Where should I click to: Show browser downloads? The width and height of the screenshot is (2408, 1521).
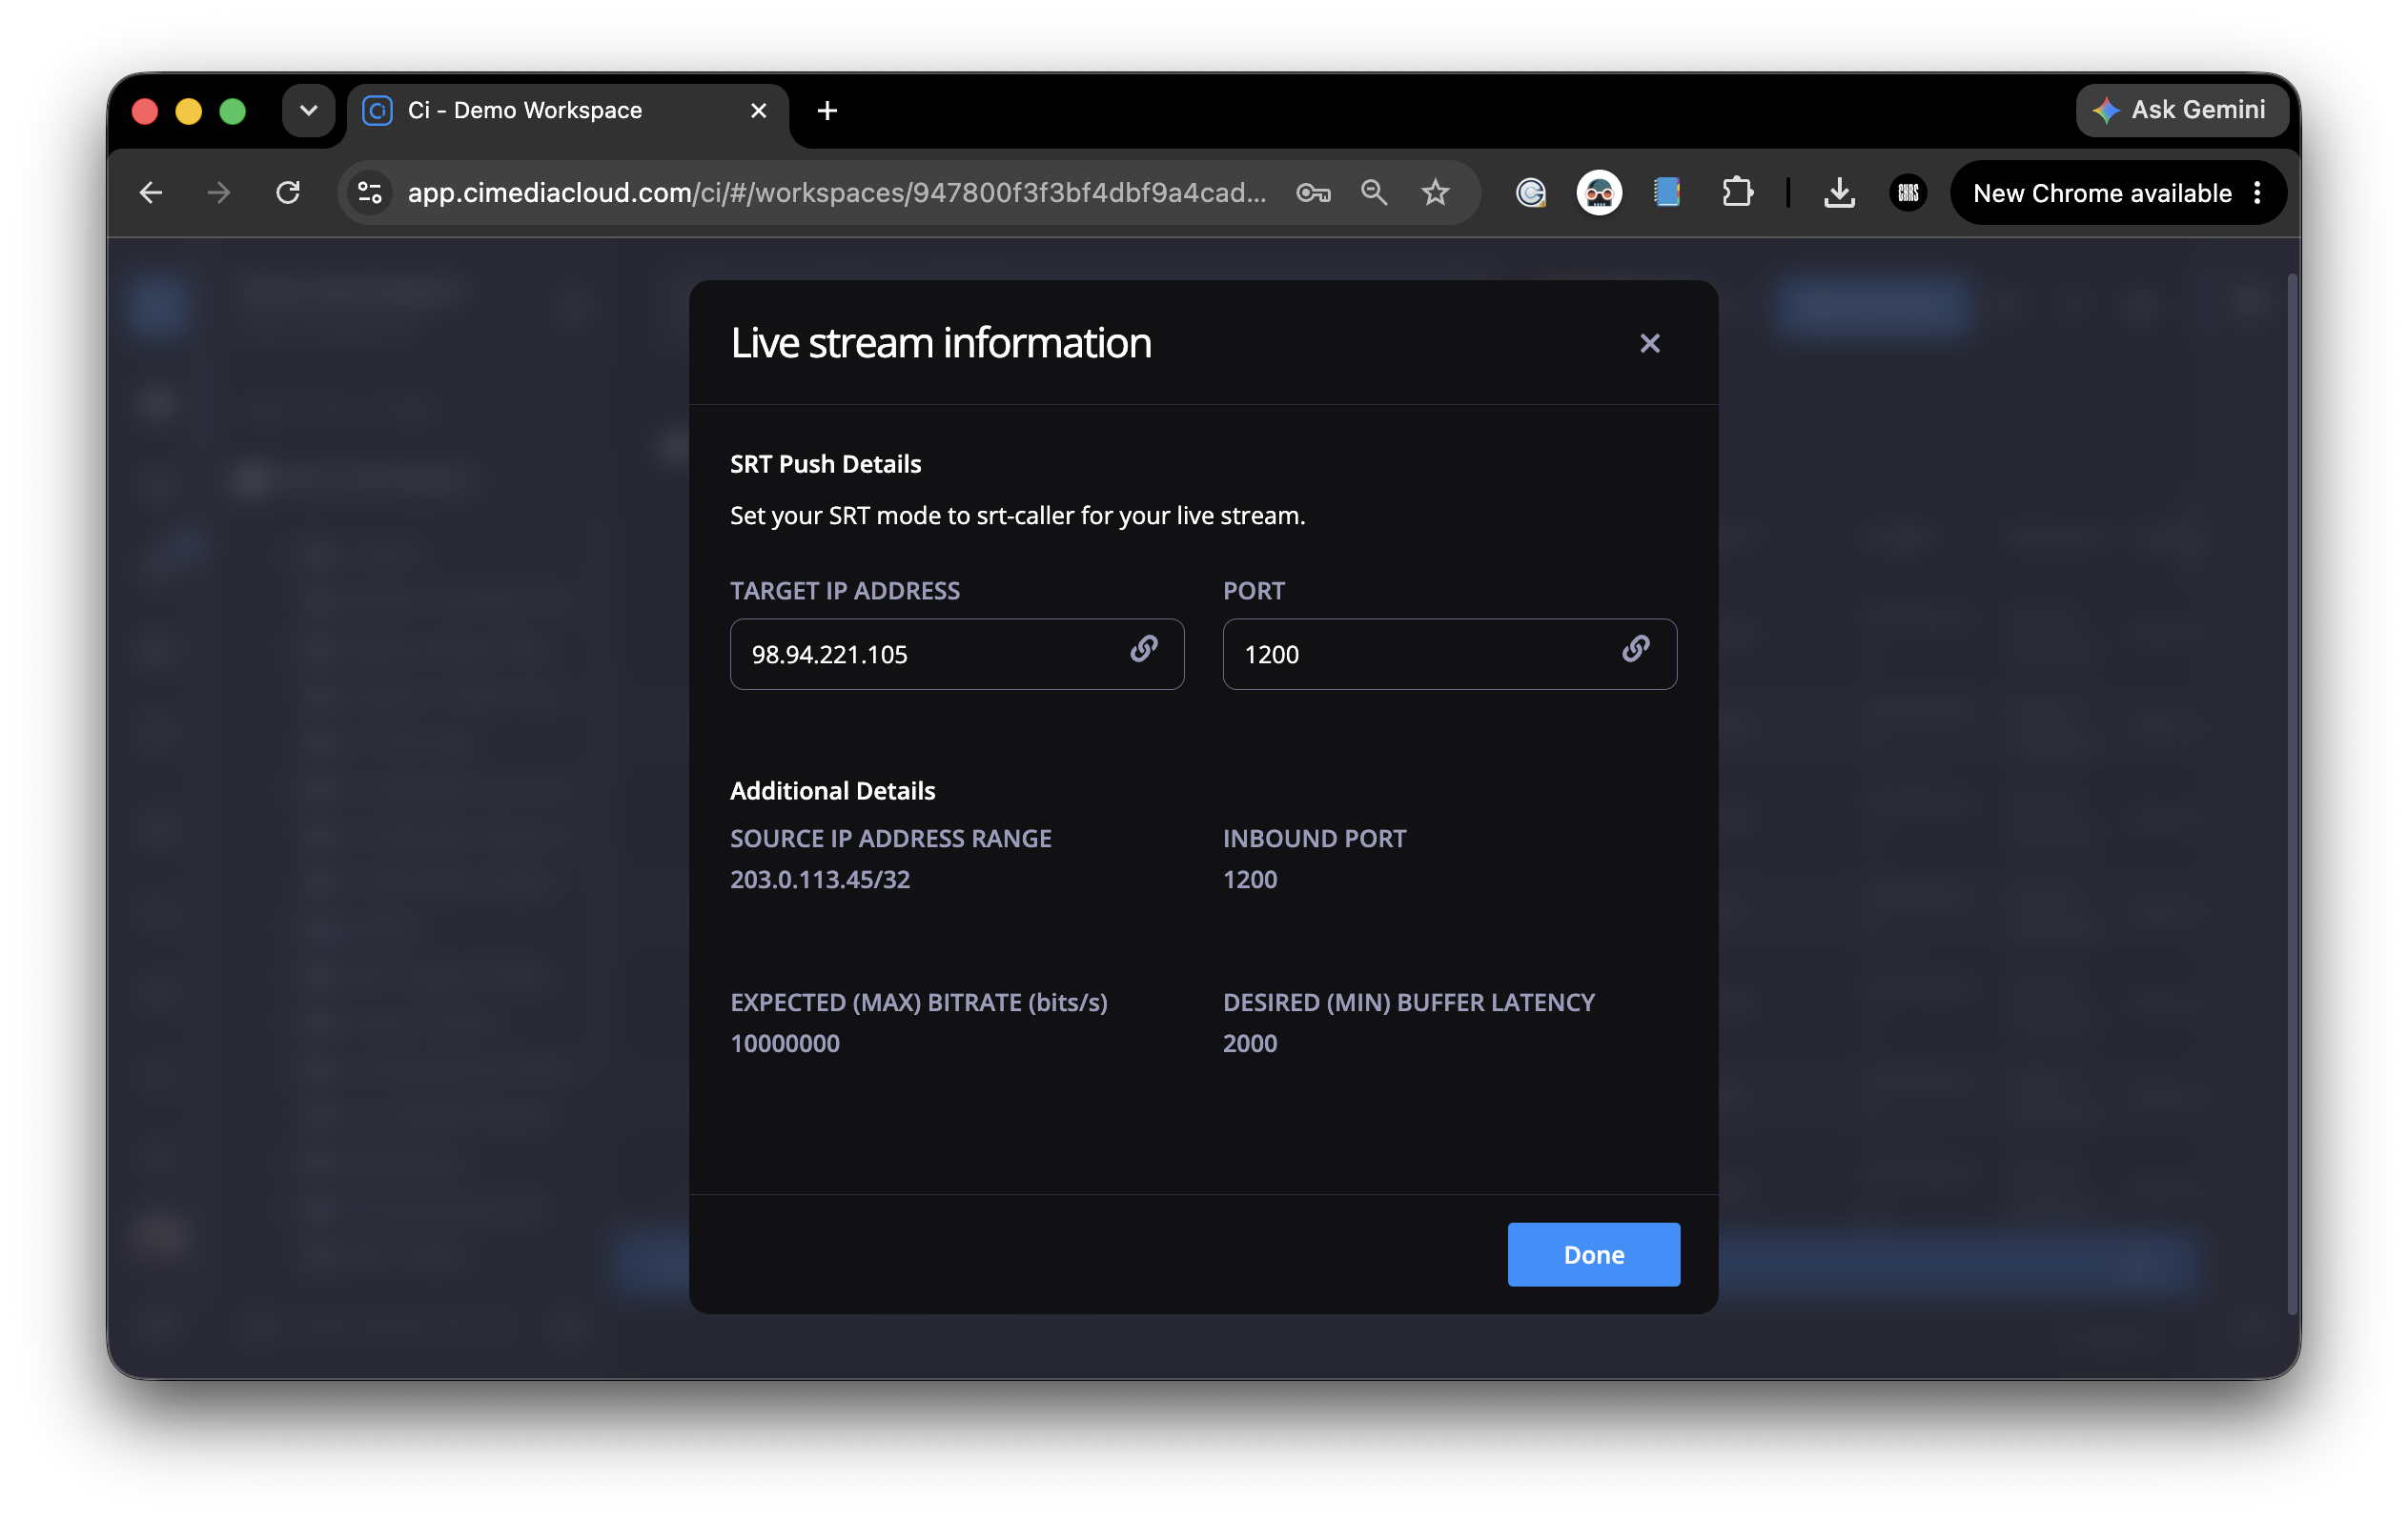1839,192
